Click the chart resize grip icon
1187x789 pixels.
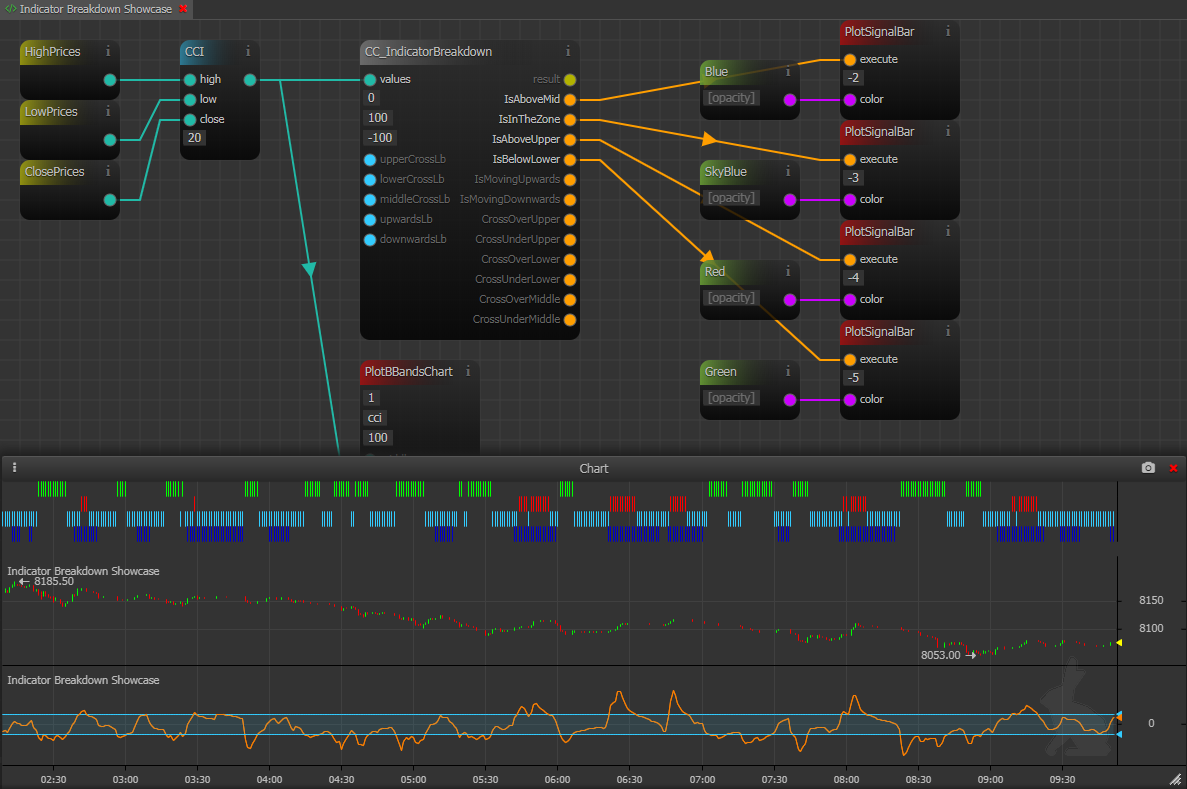(1175, 778)
